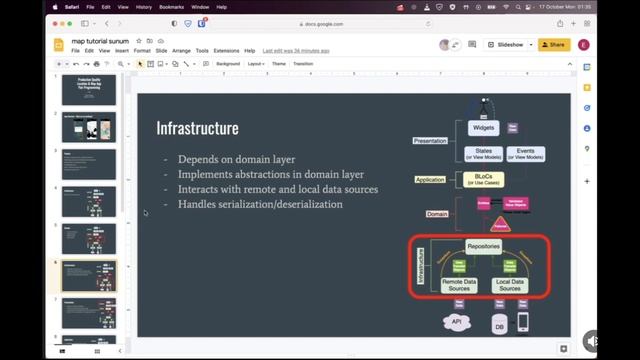
Task: Select slide 4 thumbnail
Action: (89, 202)
